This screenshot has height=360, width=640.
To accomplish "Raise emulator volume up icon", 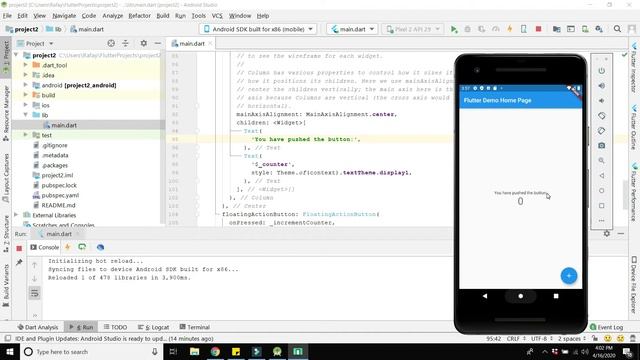I will pos(602,86).
